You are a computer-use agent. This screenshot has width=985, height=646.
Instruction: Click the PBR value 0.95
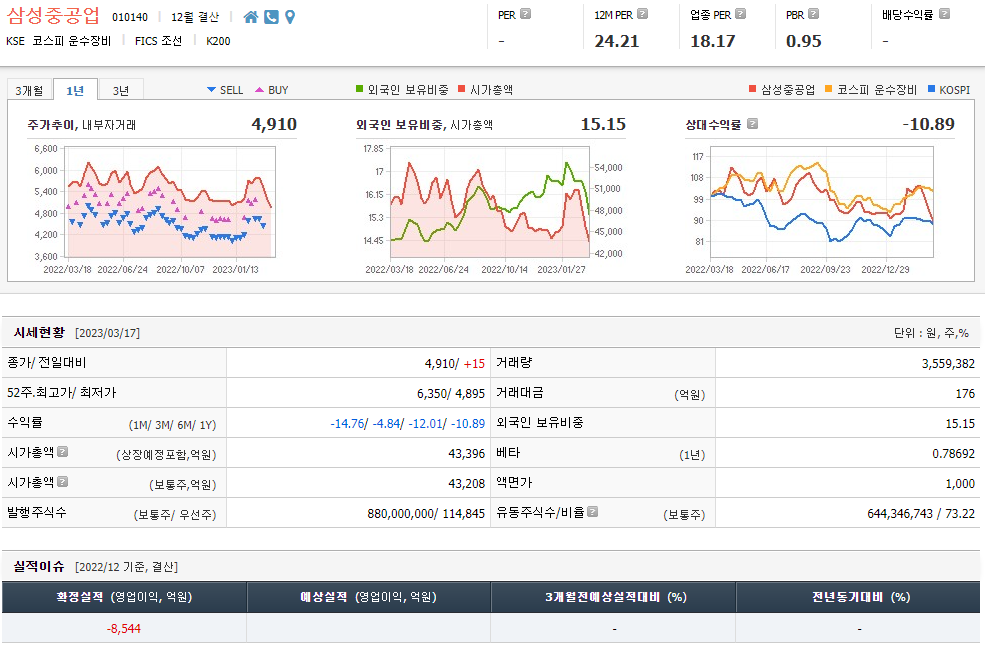[803, 41]
